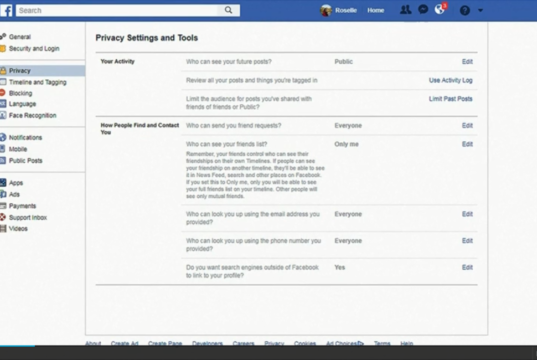Image resolution: width=537 pixels, height=360 pixels.
Task: Click the Security and Login badge icon
Action: tap(3, 48)
